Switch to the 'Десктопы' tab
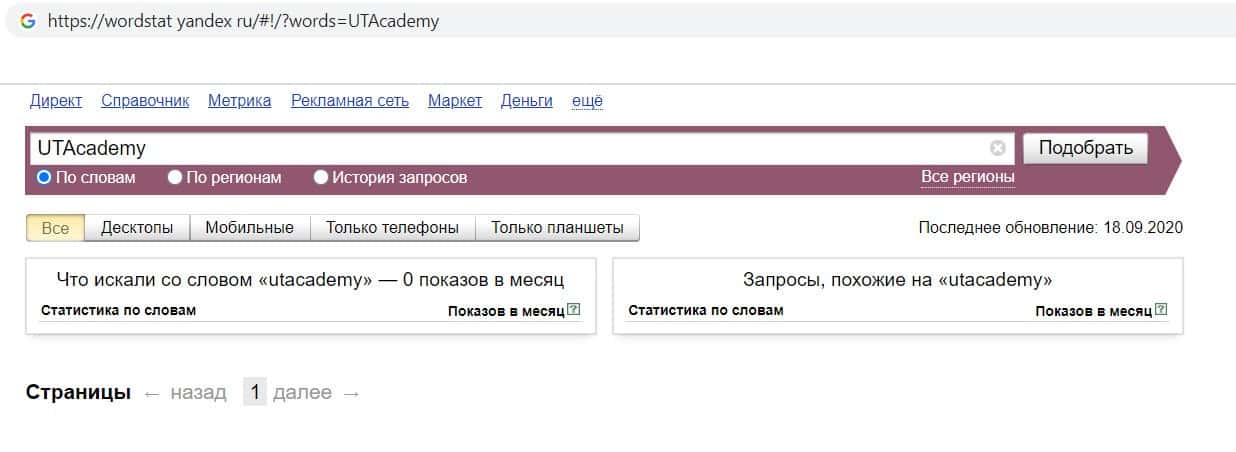 [137, 228]
